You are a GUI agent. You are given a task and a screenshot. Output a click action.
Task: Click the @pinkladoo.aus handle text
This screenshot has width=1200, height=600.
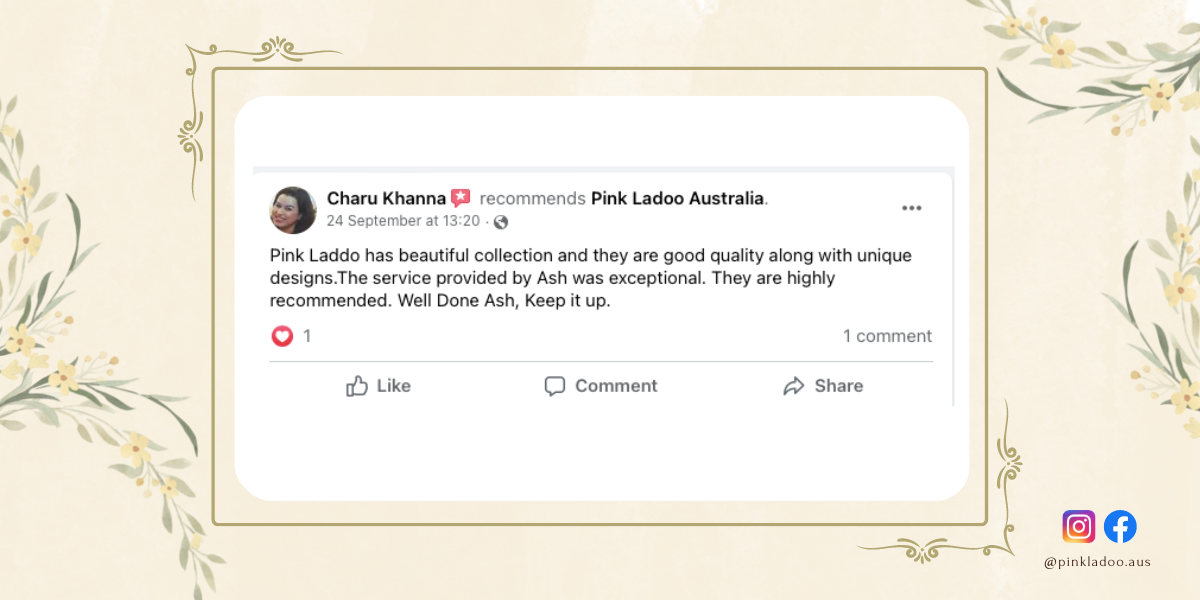pyautogui.click(x=1097, y=562)
